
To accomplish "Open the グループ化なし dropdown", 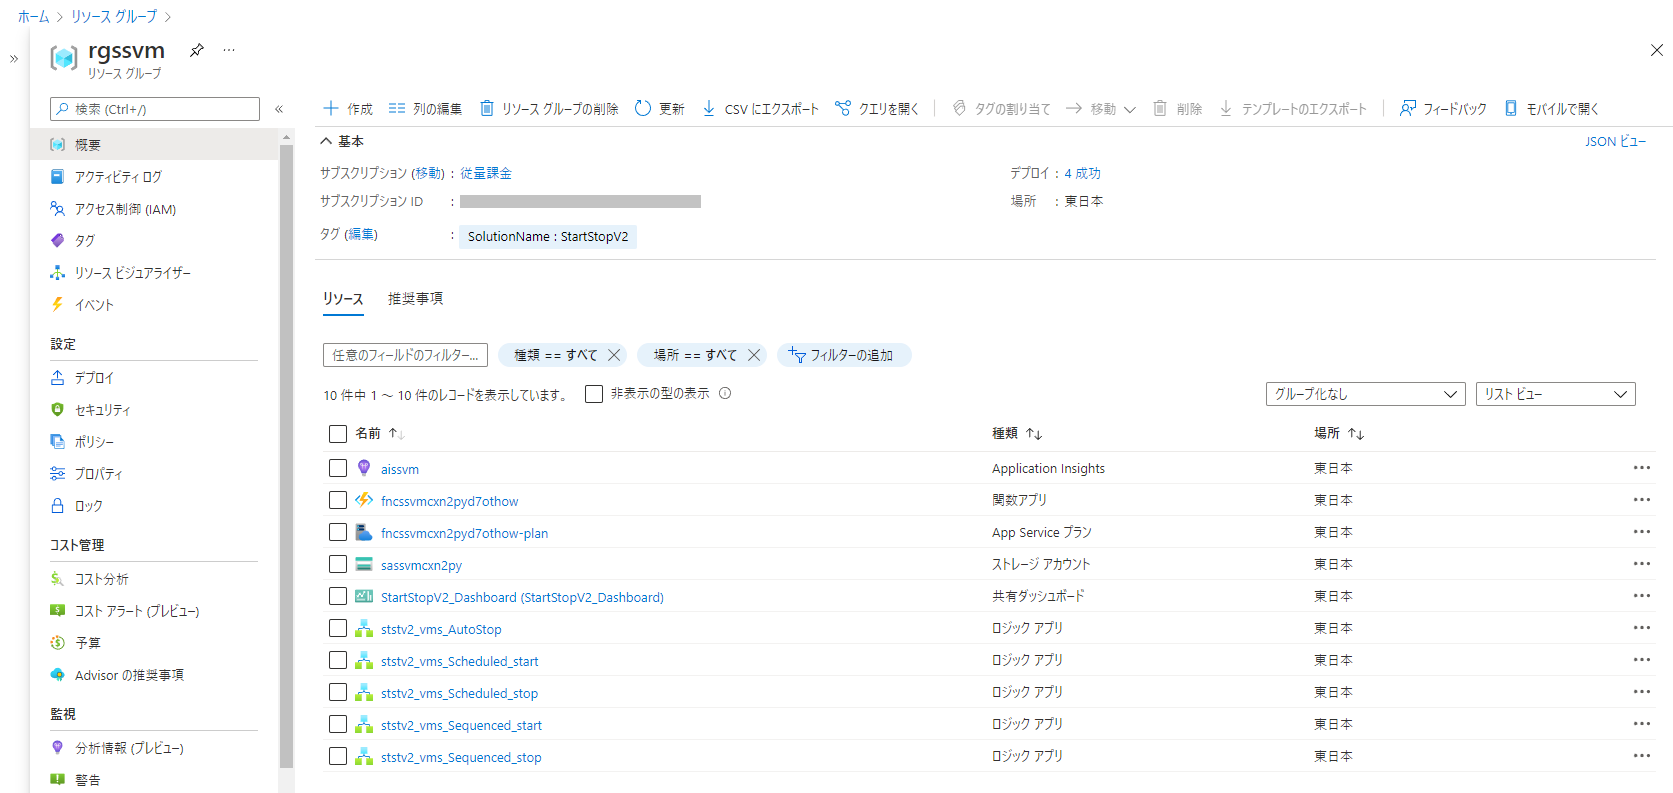I will (1365, 394).
